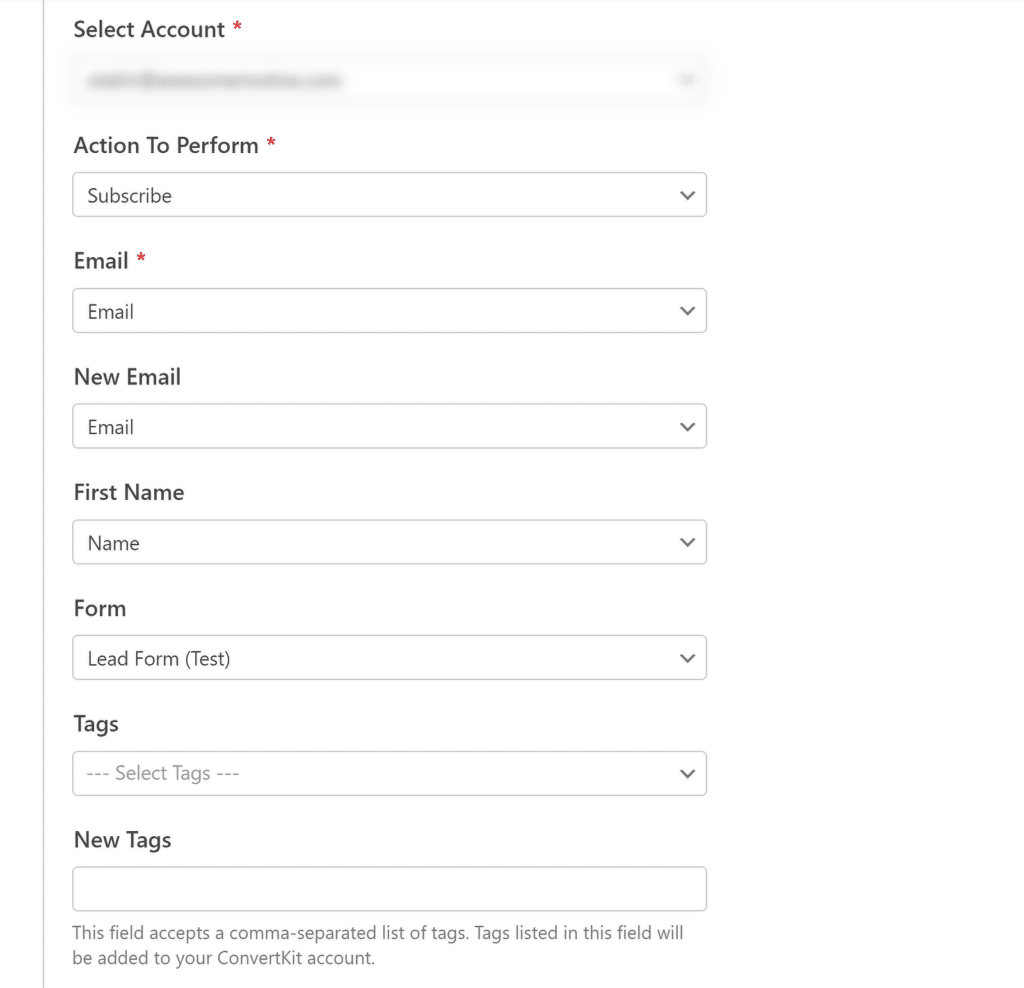Image resolution: width=1024 pixels, height=988 pixels.
Task: Open the Lead Form (Test) dropdown
Action: (x=380, y=659)
